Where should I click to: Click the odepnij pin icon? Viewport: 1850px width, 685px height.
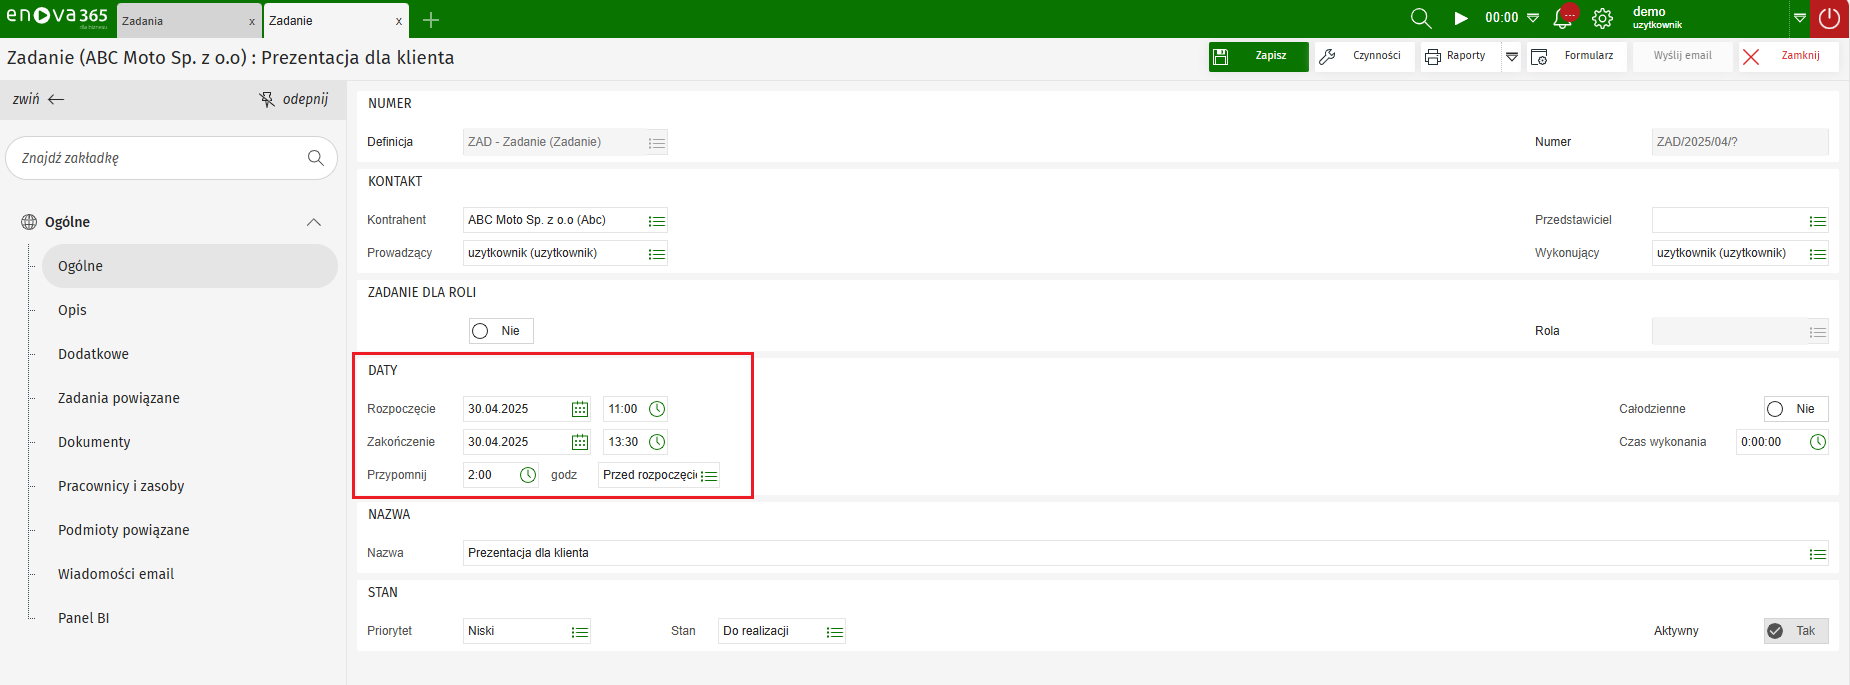[267, 99]
